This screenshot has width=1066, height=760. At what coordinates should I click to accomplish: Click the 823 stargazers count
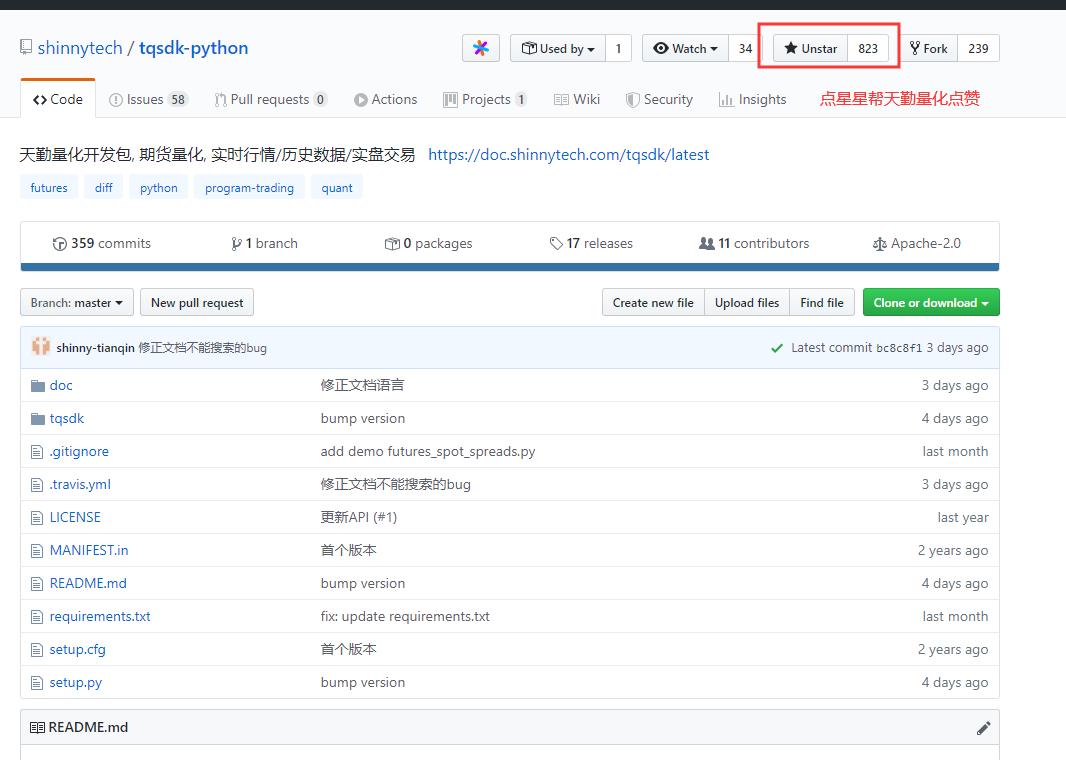868,48
